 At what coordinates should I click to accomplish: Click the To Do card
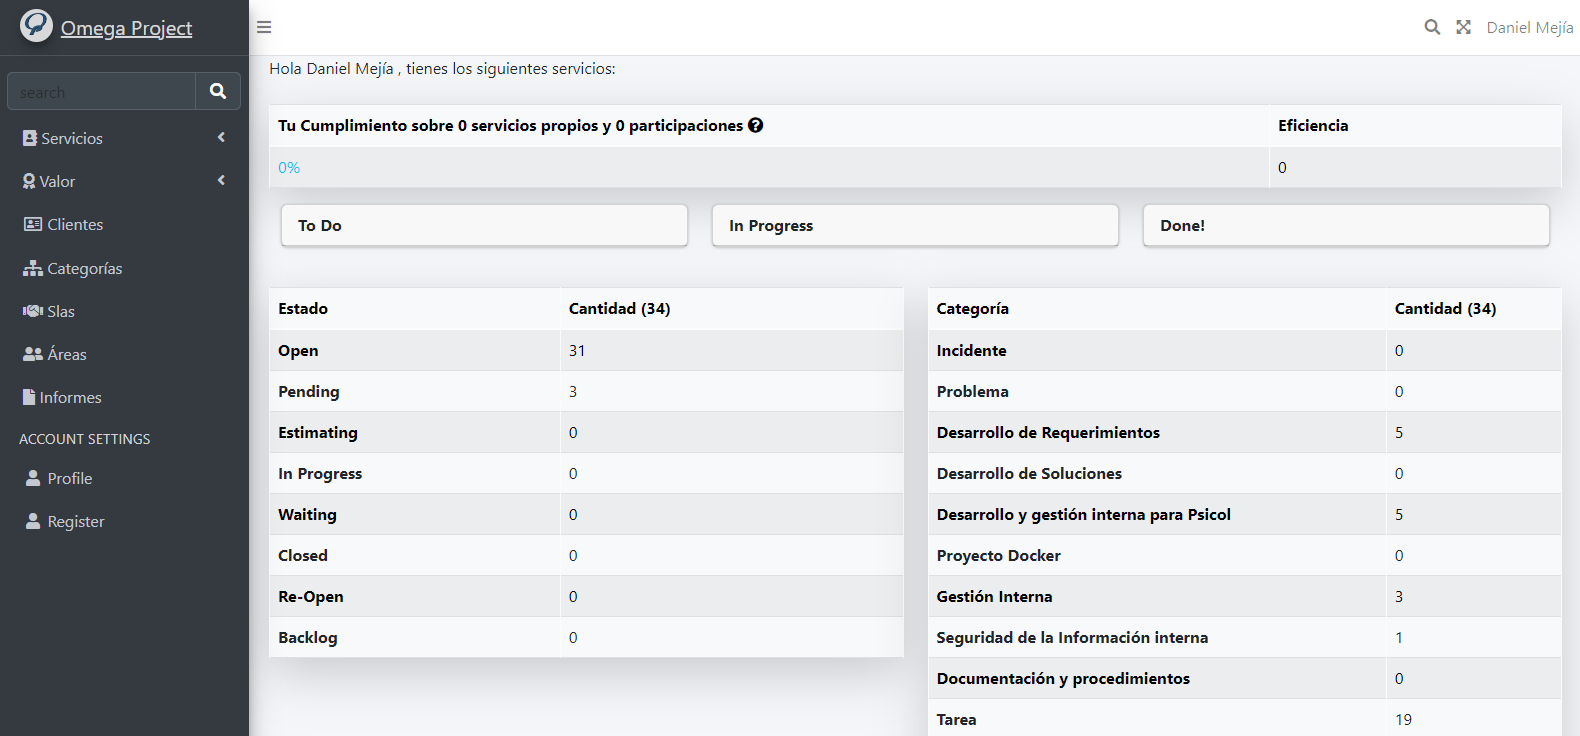(x=484, y=226)
